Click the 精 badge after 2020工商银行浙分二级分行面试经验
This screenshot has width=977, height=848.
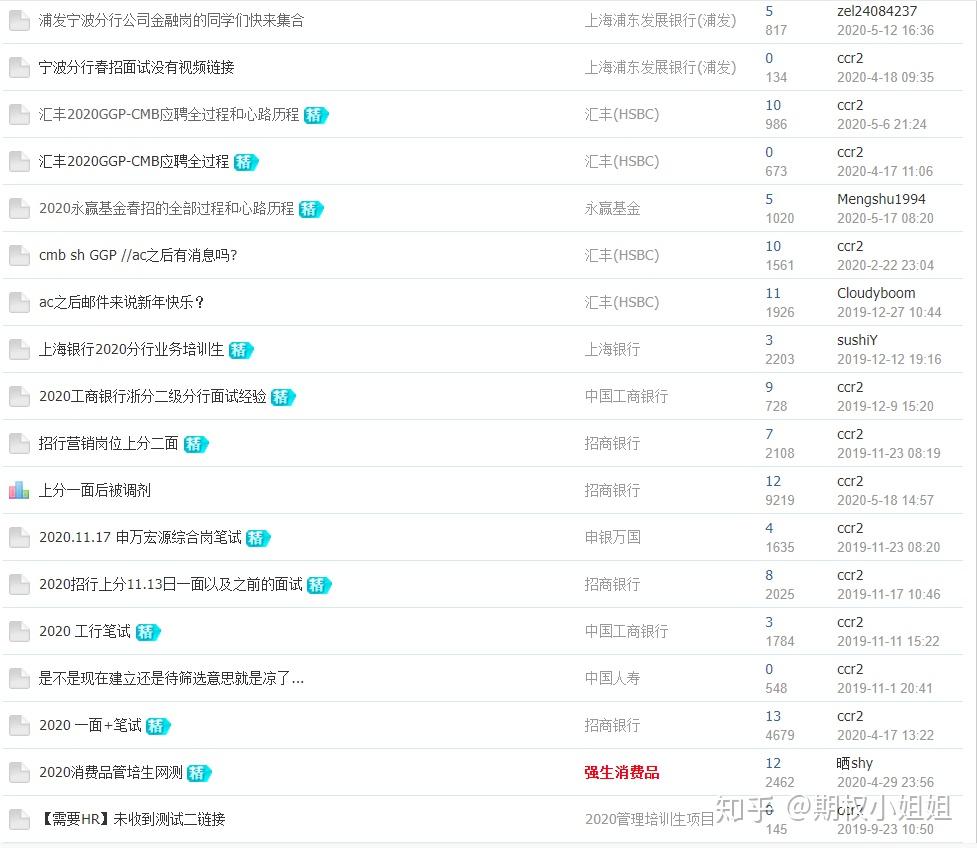click(x=283, y=397)
